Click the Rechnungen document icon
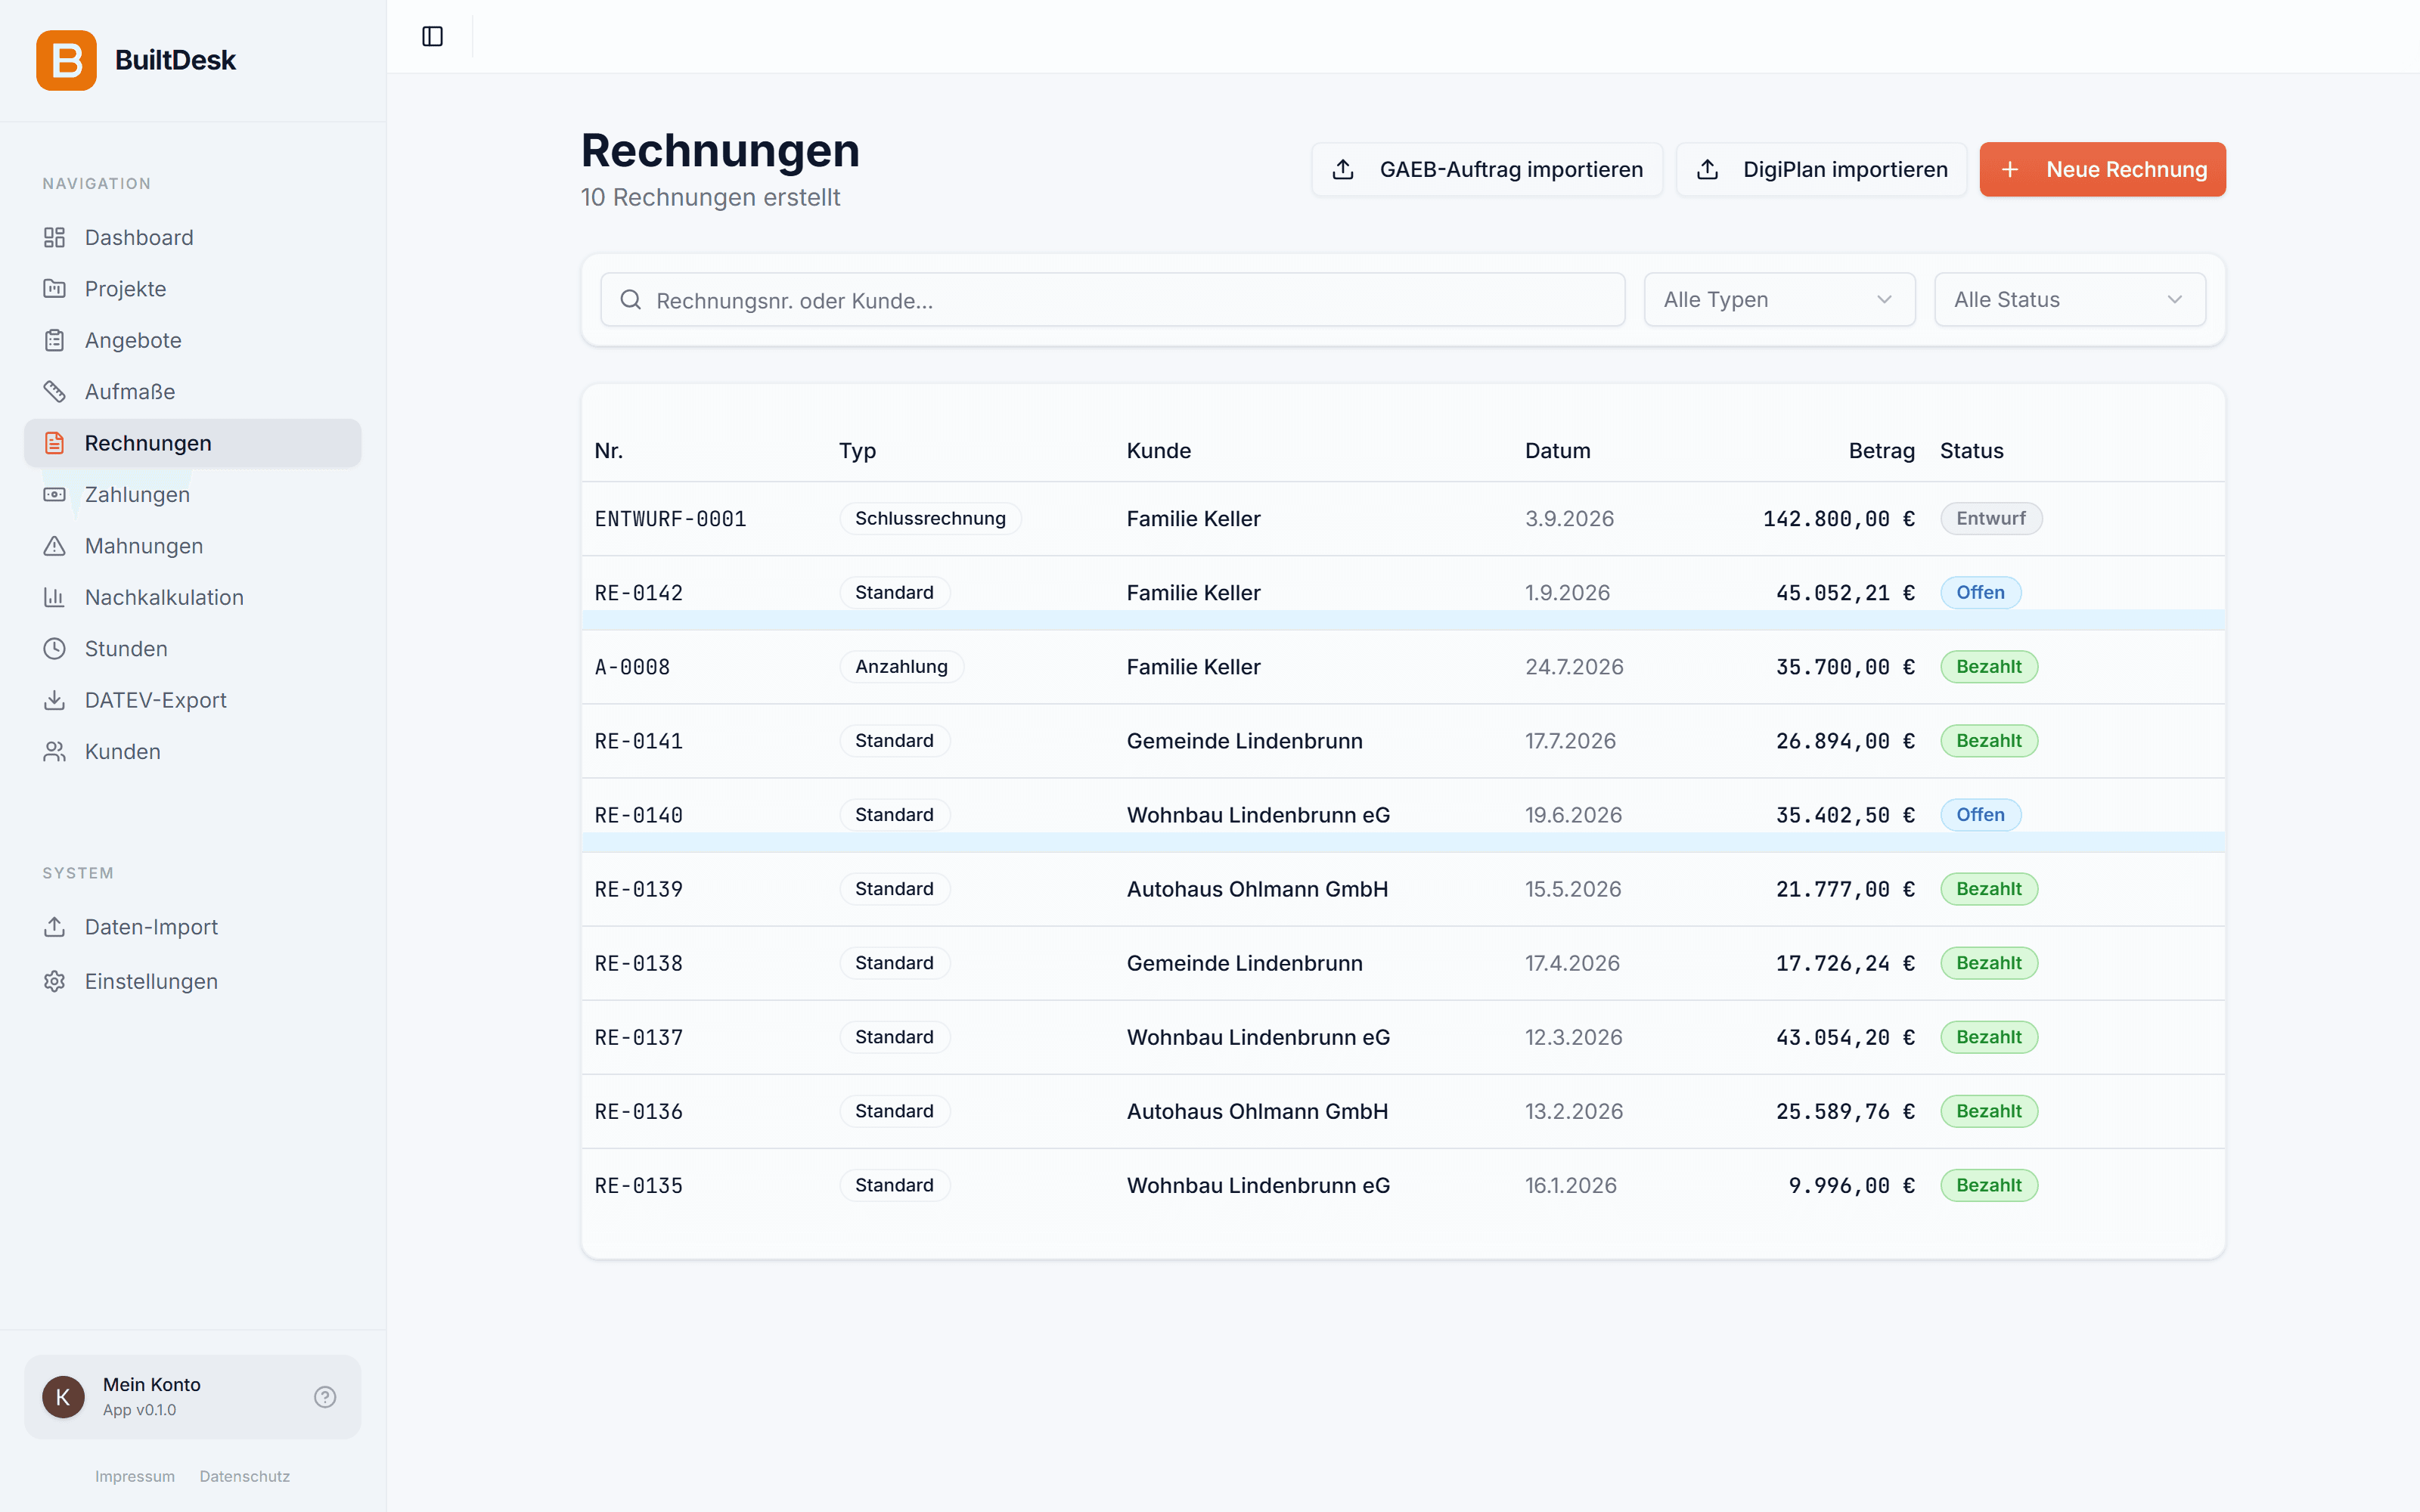The width and height of the screenshot is (2420, 1512). [x=54, y=443]
